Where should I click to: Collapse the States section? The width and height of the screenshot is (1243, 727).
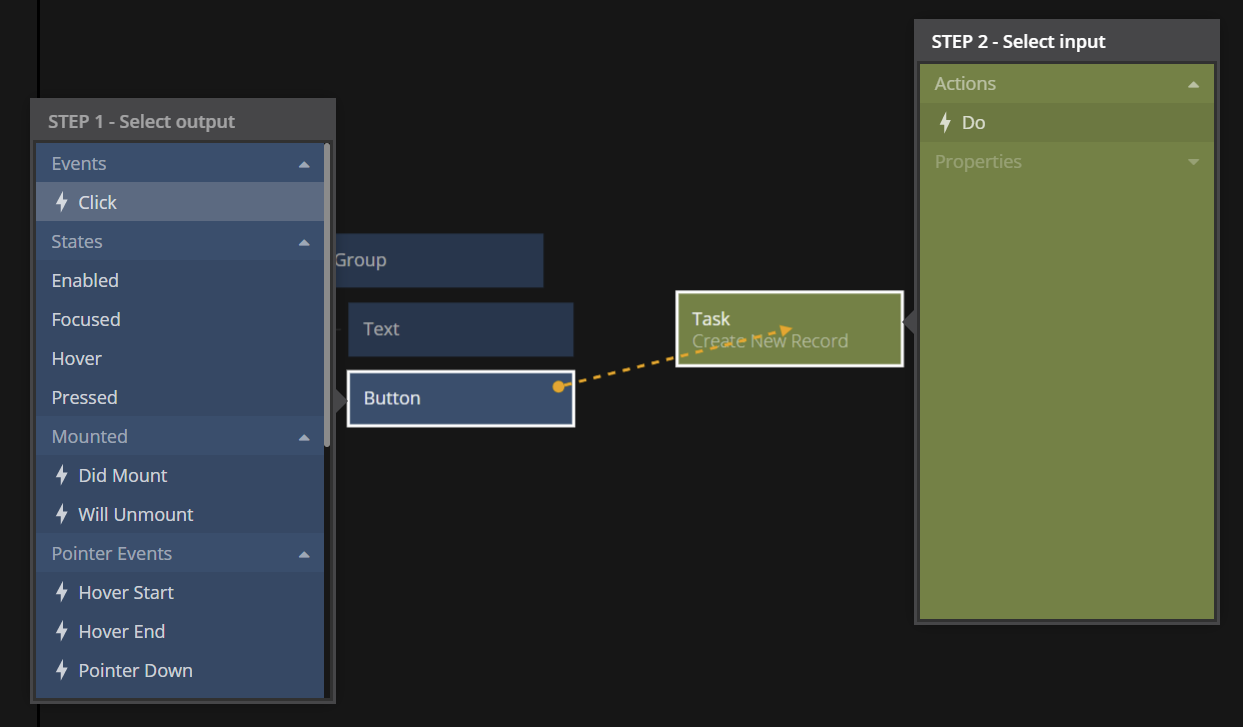[304, 242]
